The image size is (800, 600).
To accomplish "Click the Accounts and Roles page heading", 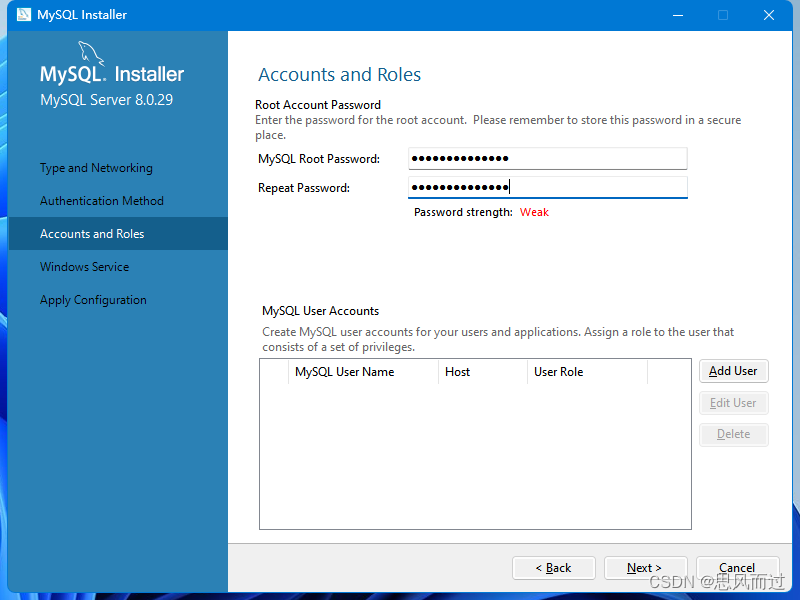I will 339,74.
